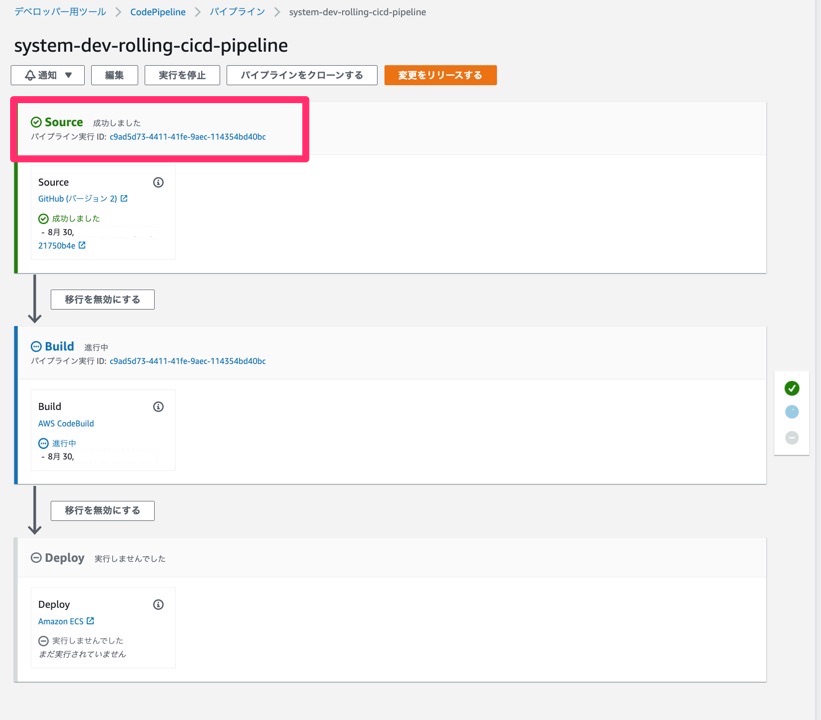Navigate to CodePipeline breadcrumb
Screen dimensions: 821x720
click(x=157, y=12)
